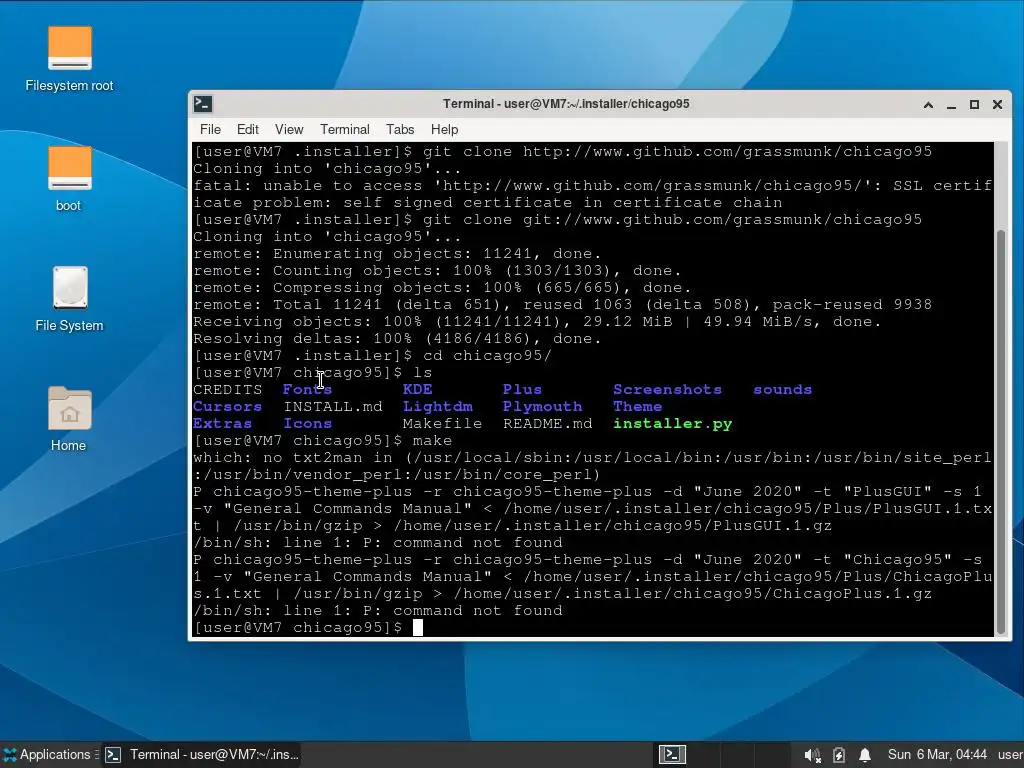Viewport: 1024px width, 768px height.
Task: Open the Tabs menu in Terminal
Action: tap(400, 129)
